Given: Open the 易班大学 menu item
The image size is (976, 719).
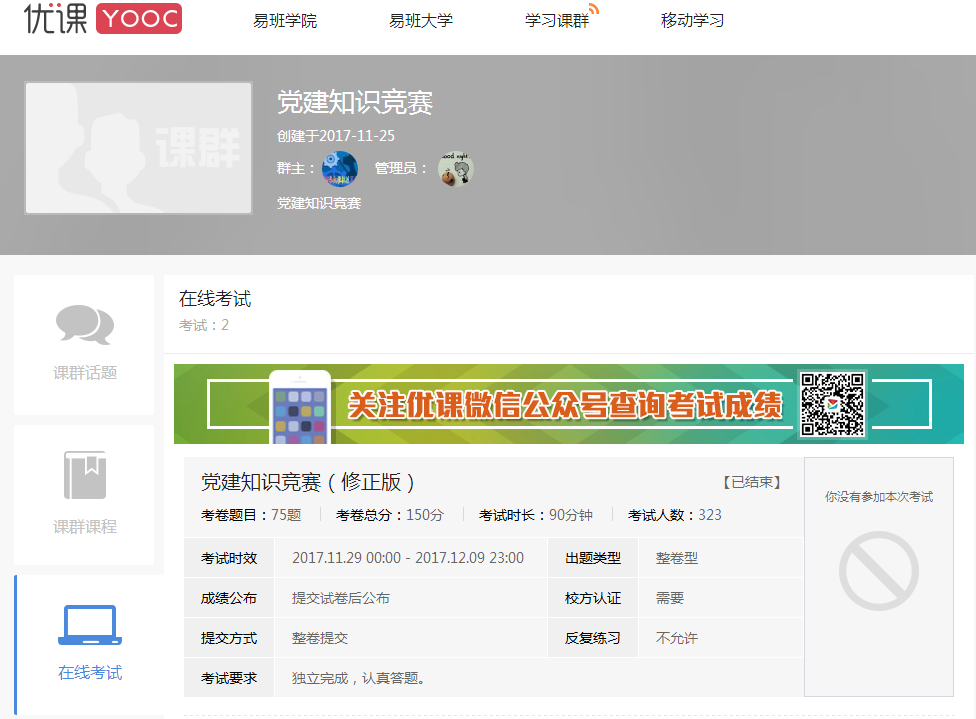Looking at the screenshot, I should point(421,21).
